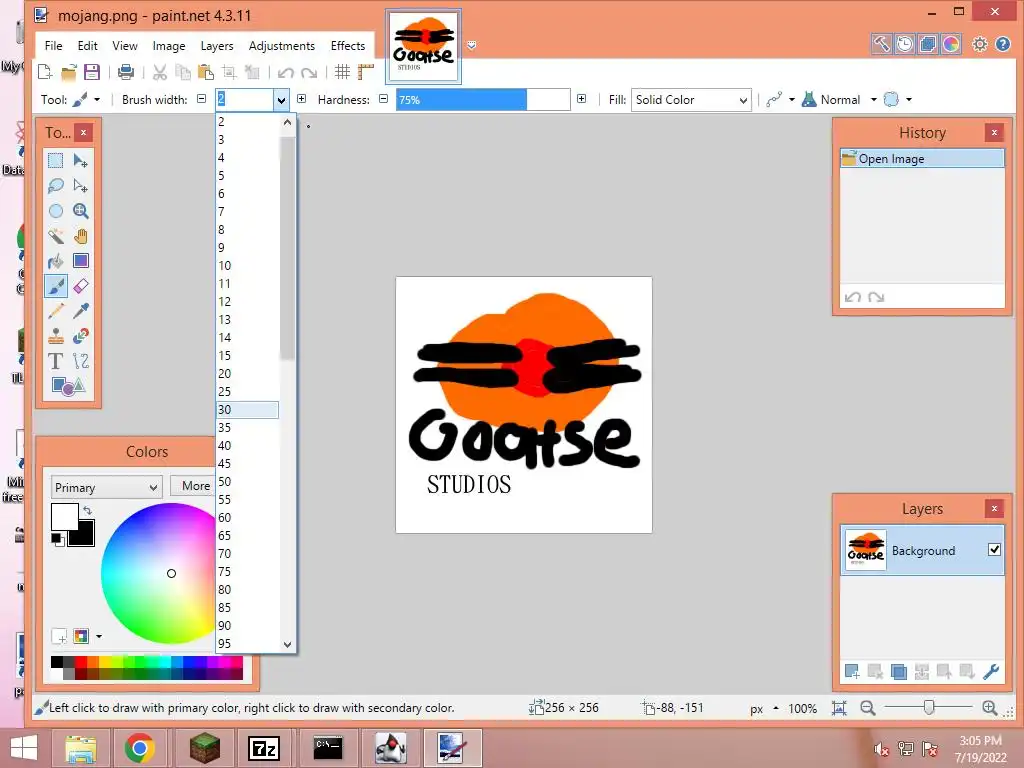Open the Primary color selector dropdown

106,487
